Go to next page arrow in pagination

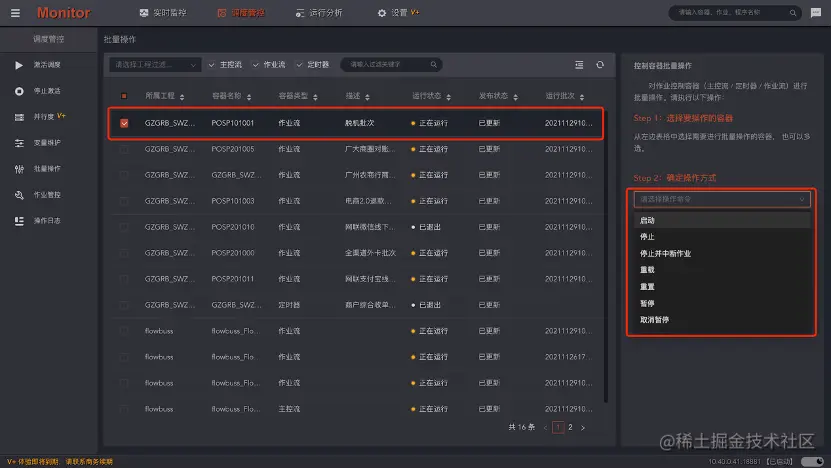coord(583,428)
